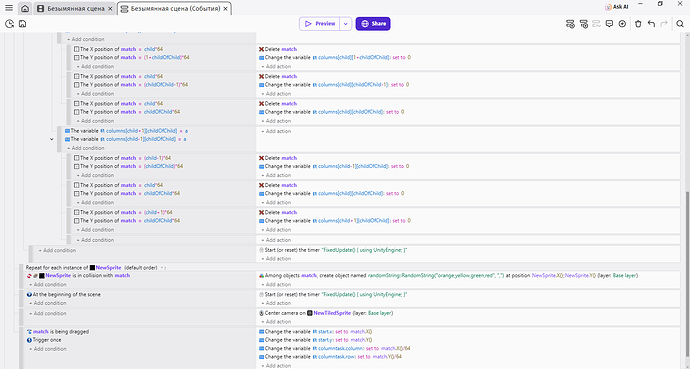The image size is (690, 369).
Task: Click the collision icon before NewSprite is in collision
Action: click(x=29, y=276)
